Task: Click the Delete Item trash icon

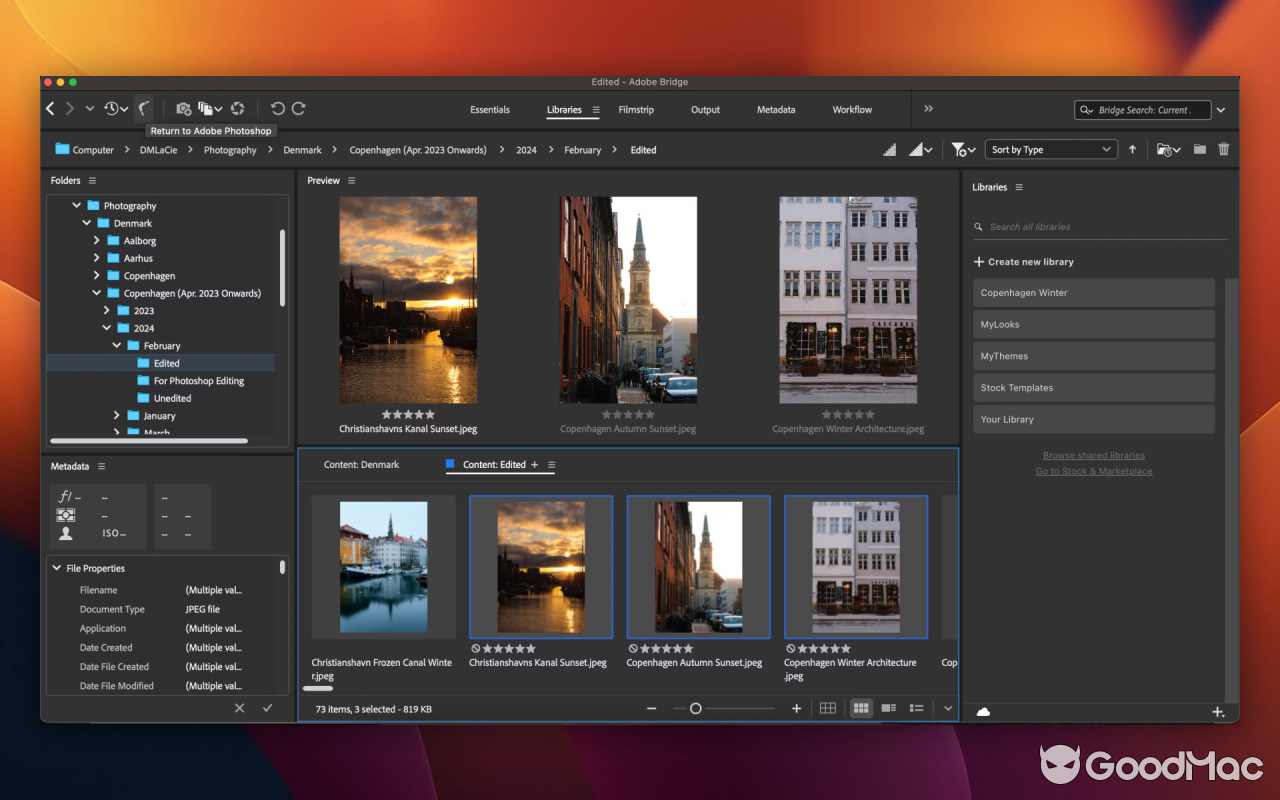Action: tap(1223, 149)
